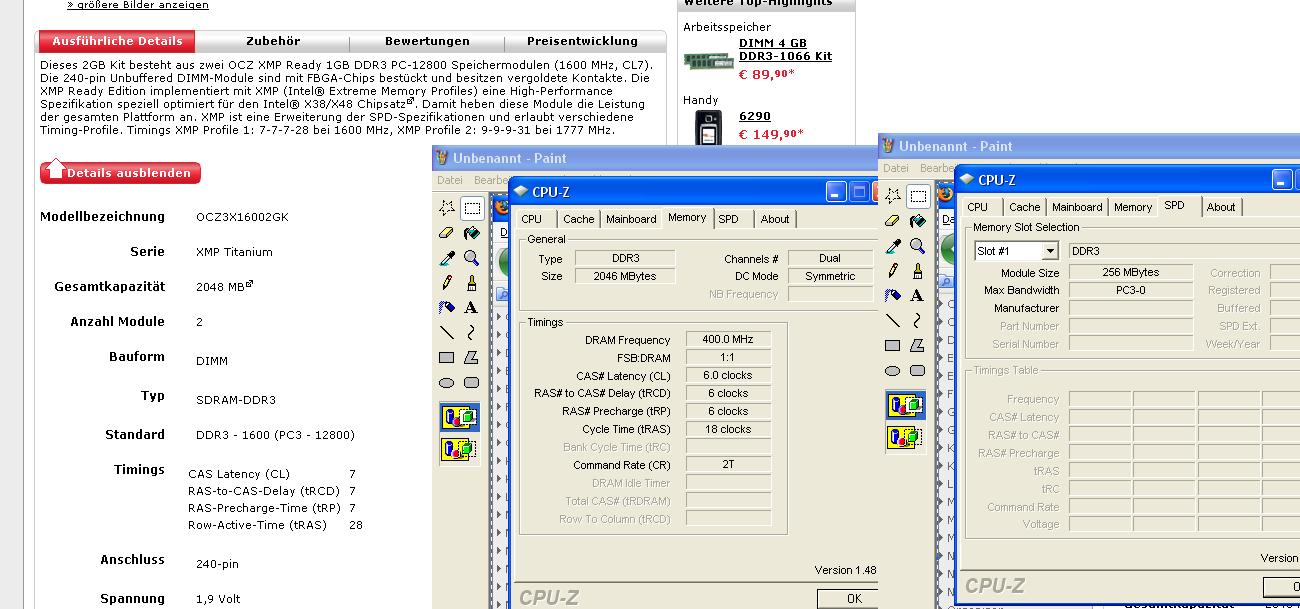Select Rounded Rectangle tool in Paint beside CPU-Z SPD window

[x=917, y=371]
